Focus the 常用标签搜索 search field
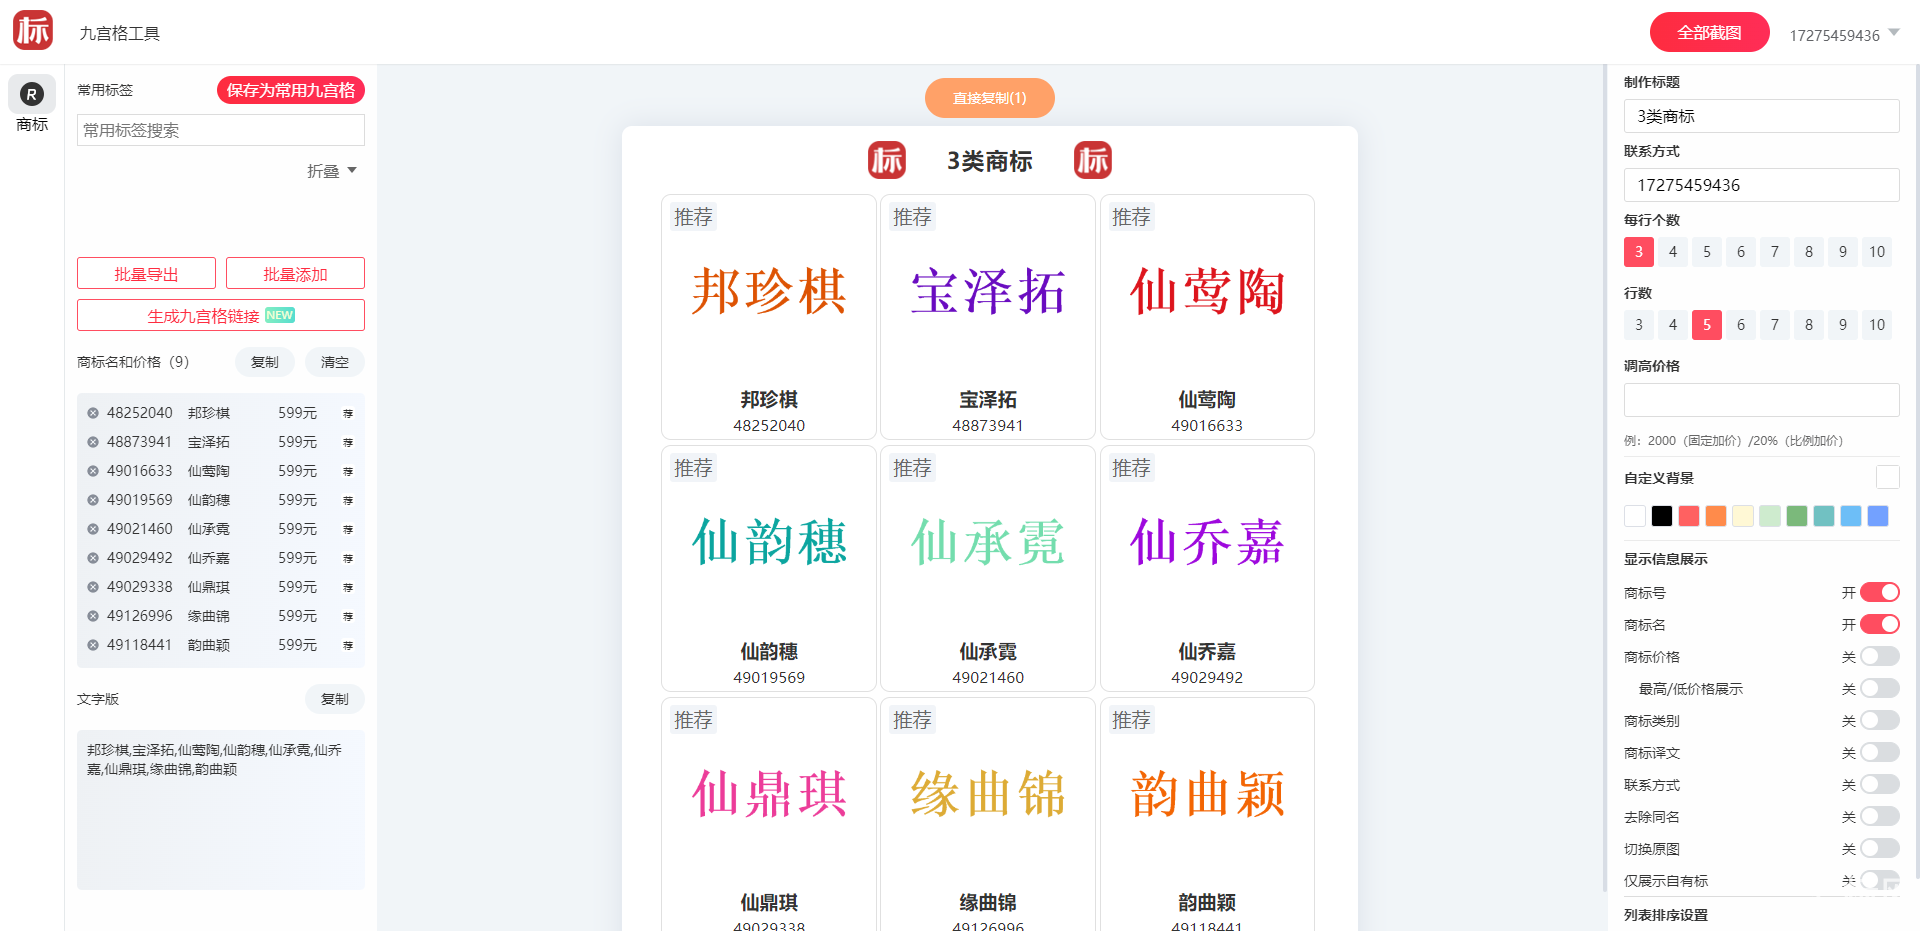 [221, 130]
